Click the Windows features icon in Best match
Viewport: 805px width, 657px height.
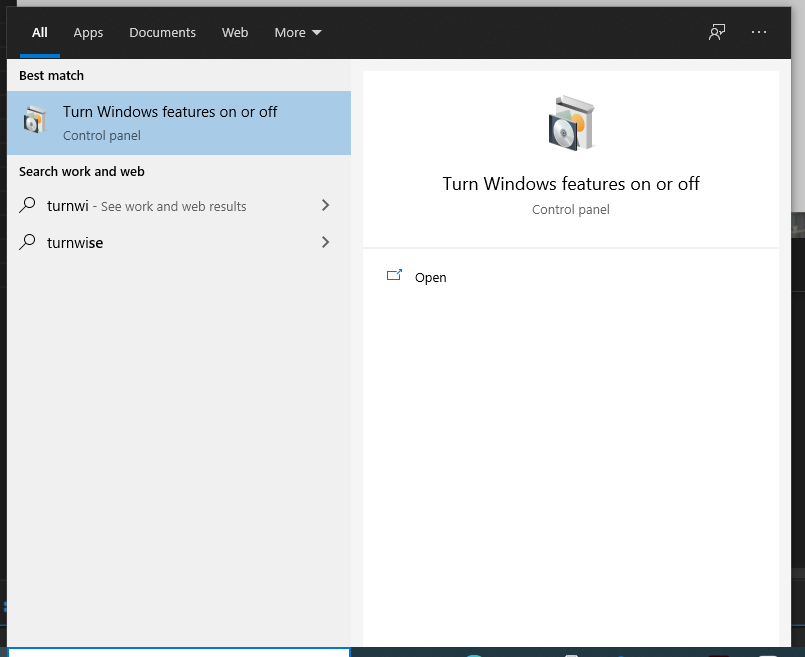pos(35,120)
